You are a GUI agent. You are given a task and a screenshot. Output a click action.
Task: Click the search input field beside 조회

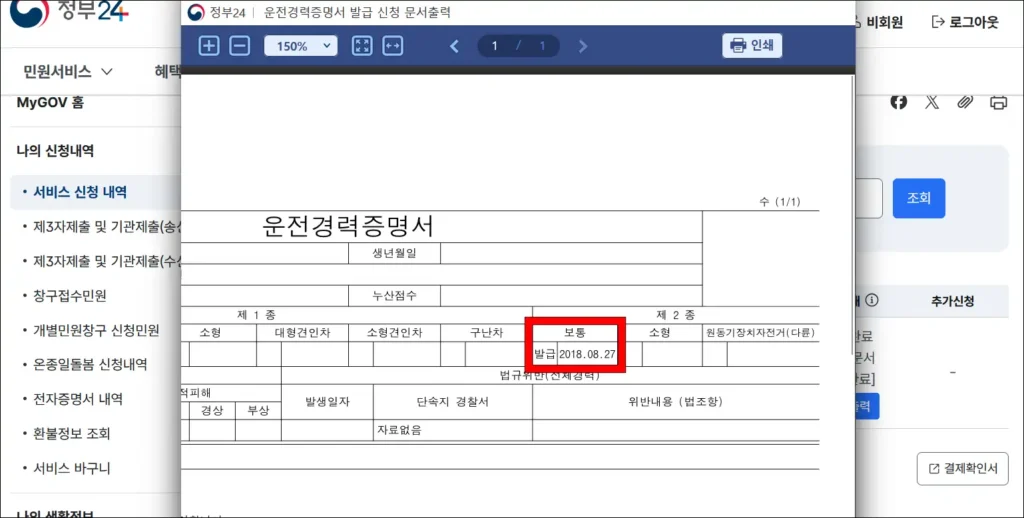[x=869, y=198]
